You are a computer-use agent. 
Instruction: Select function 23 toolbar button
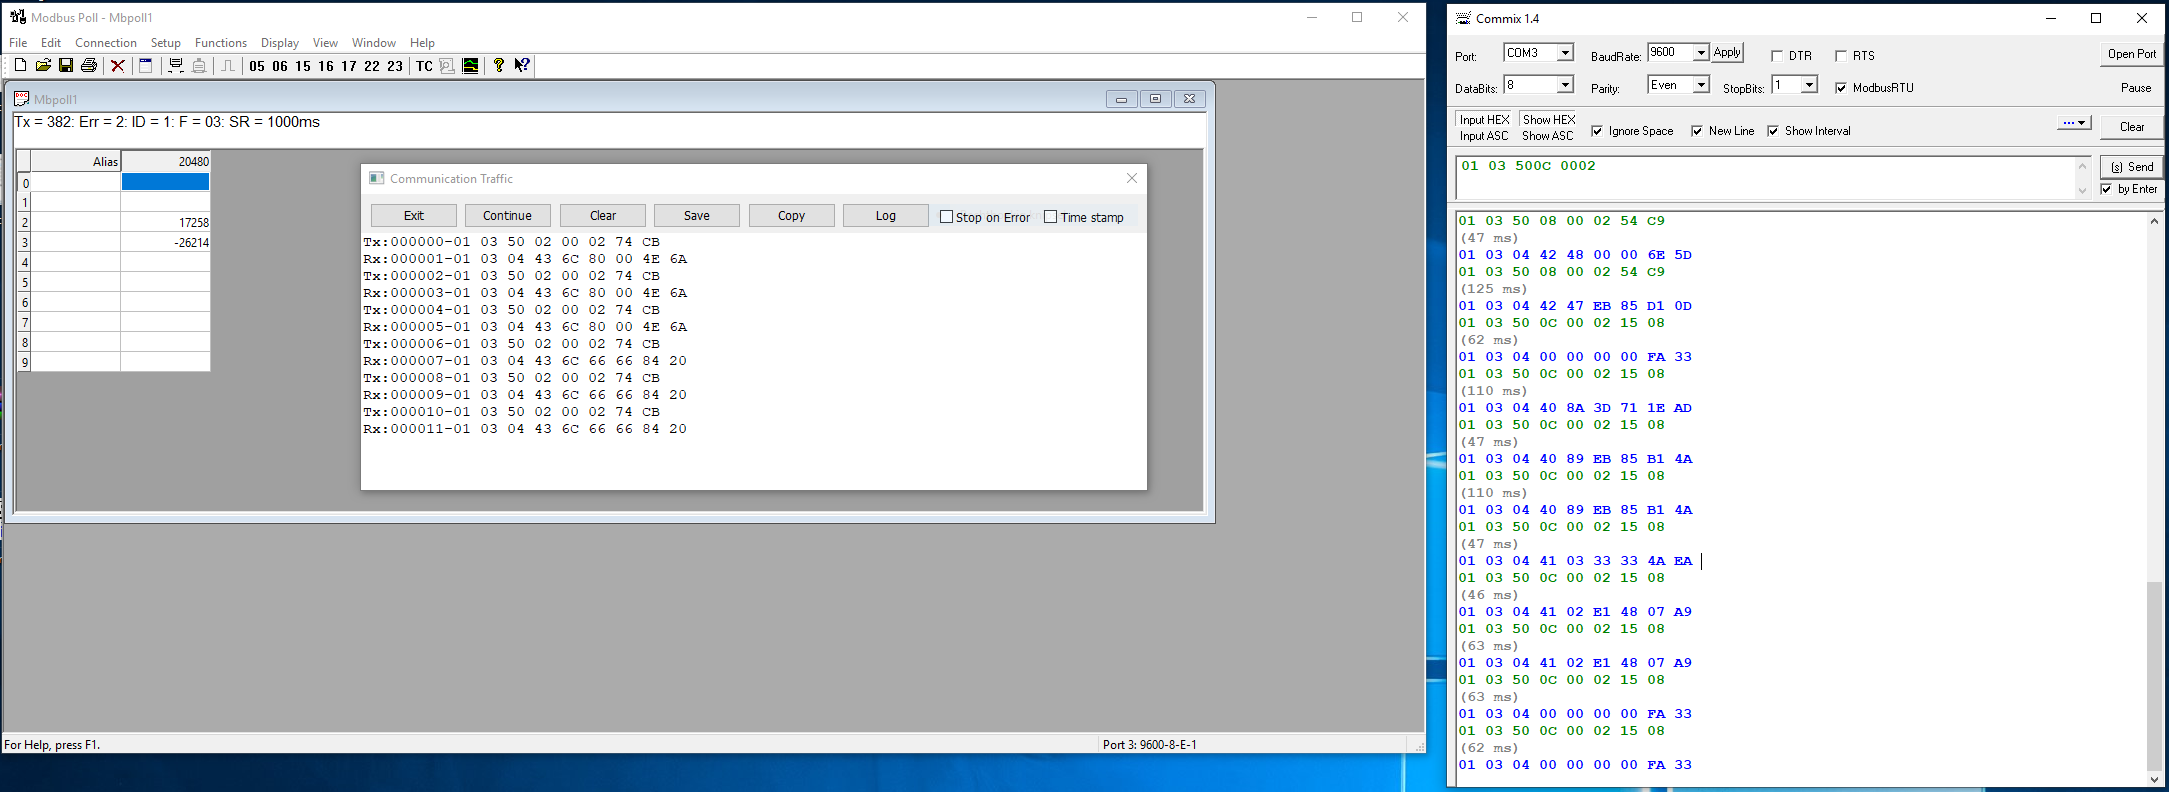point(395,66)
